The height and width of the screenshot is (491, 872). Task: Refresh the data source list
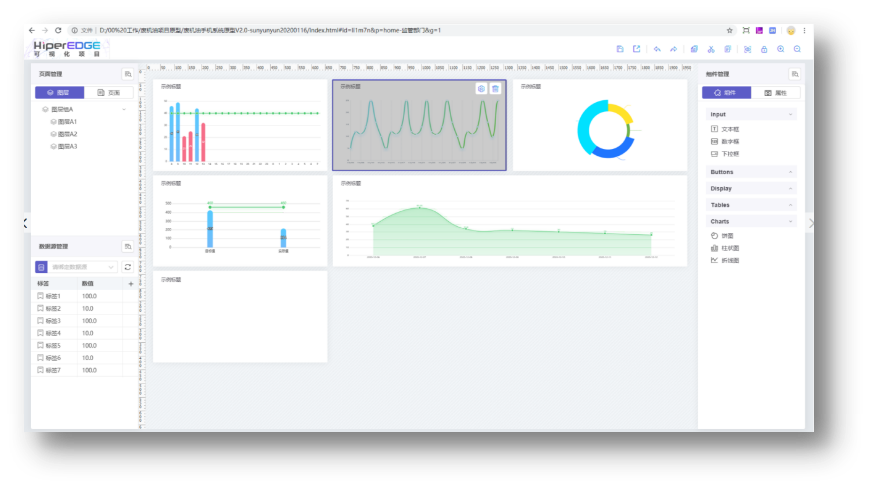coord(127,267)
